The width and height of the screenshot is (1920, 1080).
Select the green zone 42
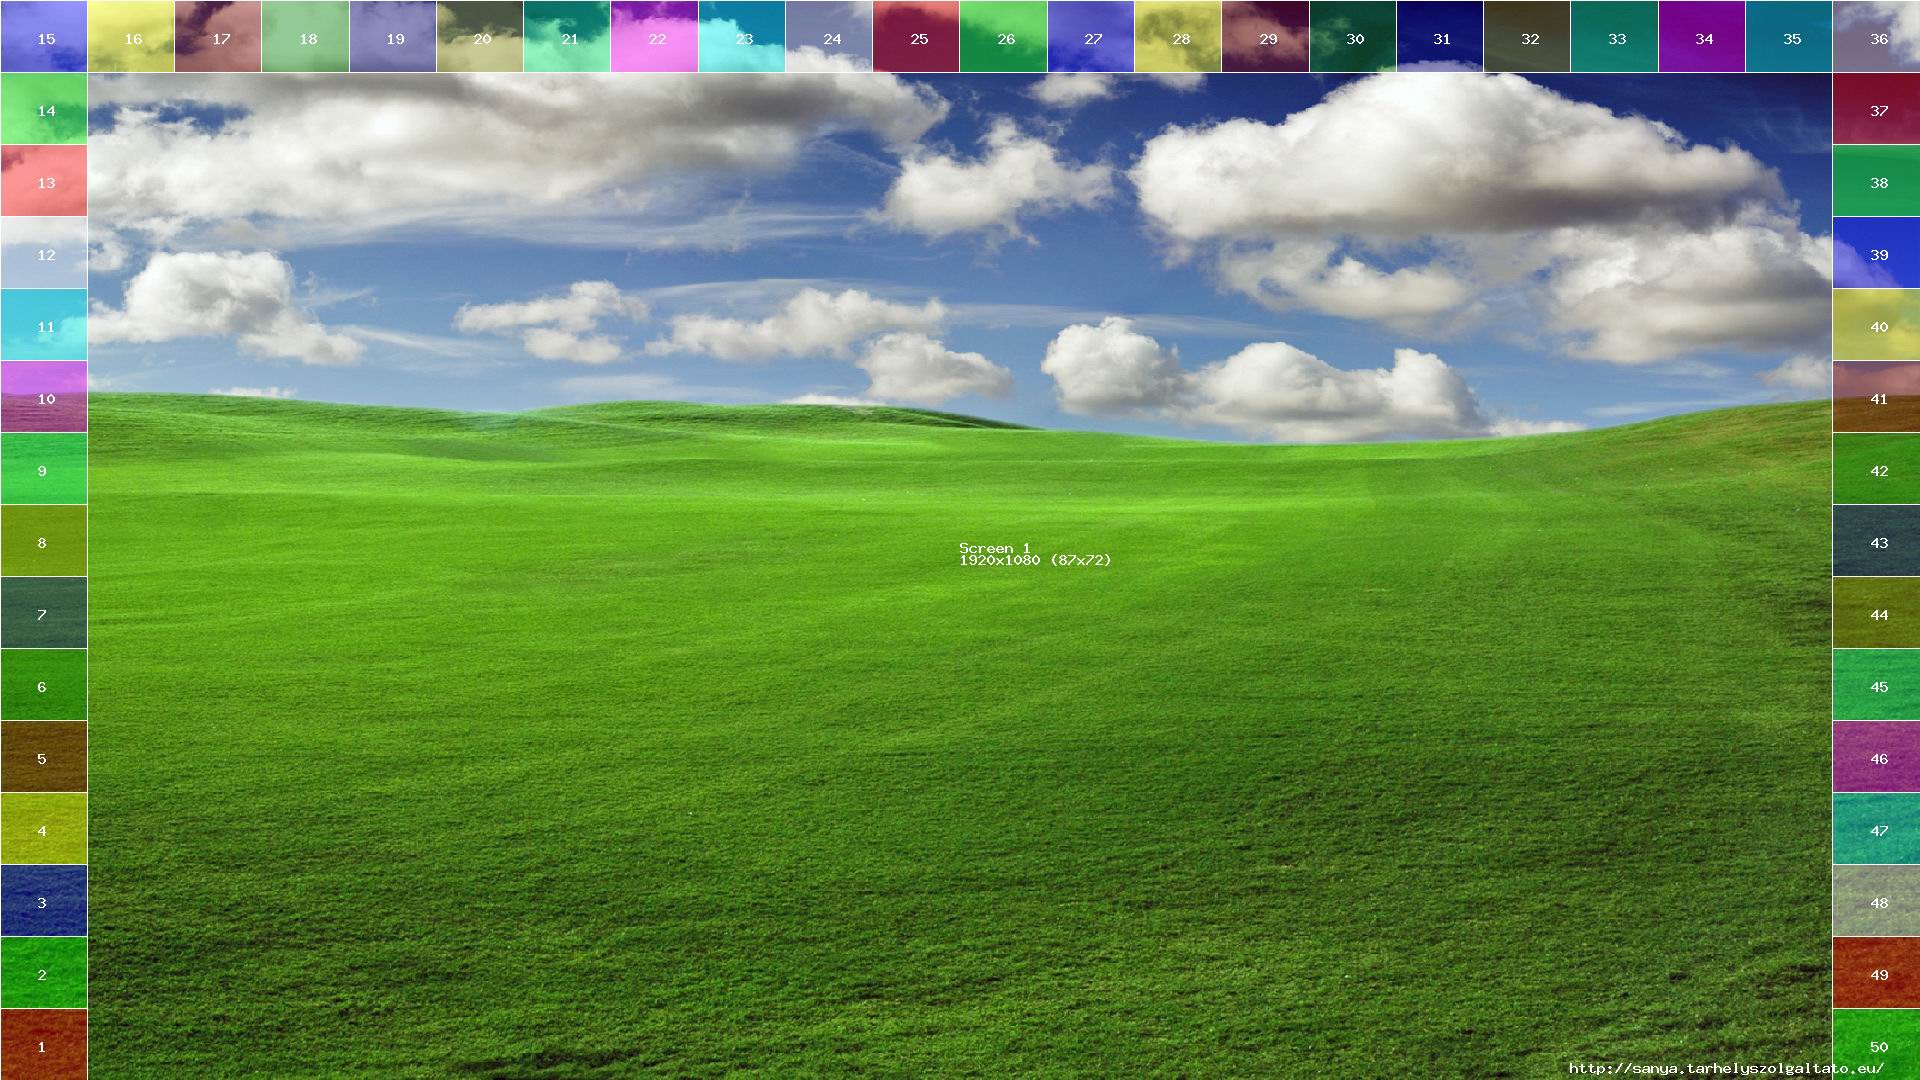click(1876, 468)
